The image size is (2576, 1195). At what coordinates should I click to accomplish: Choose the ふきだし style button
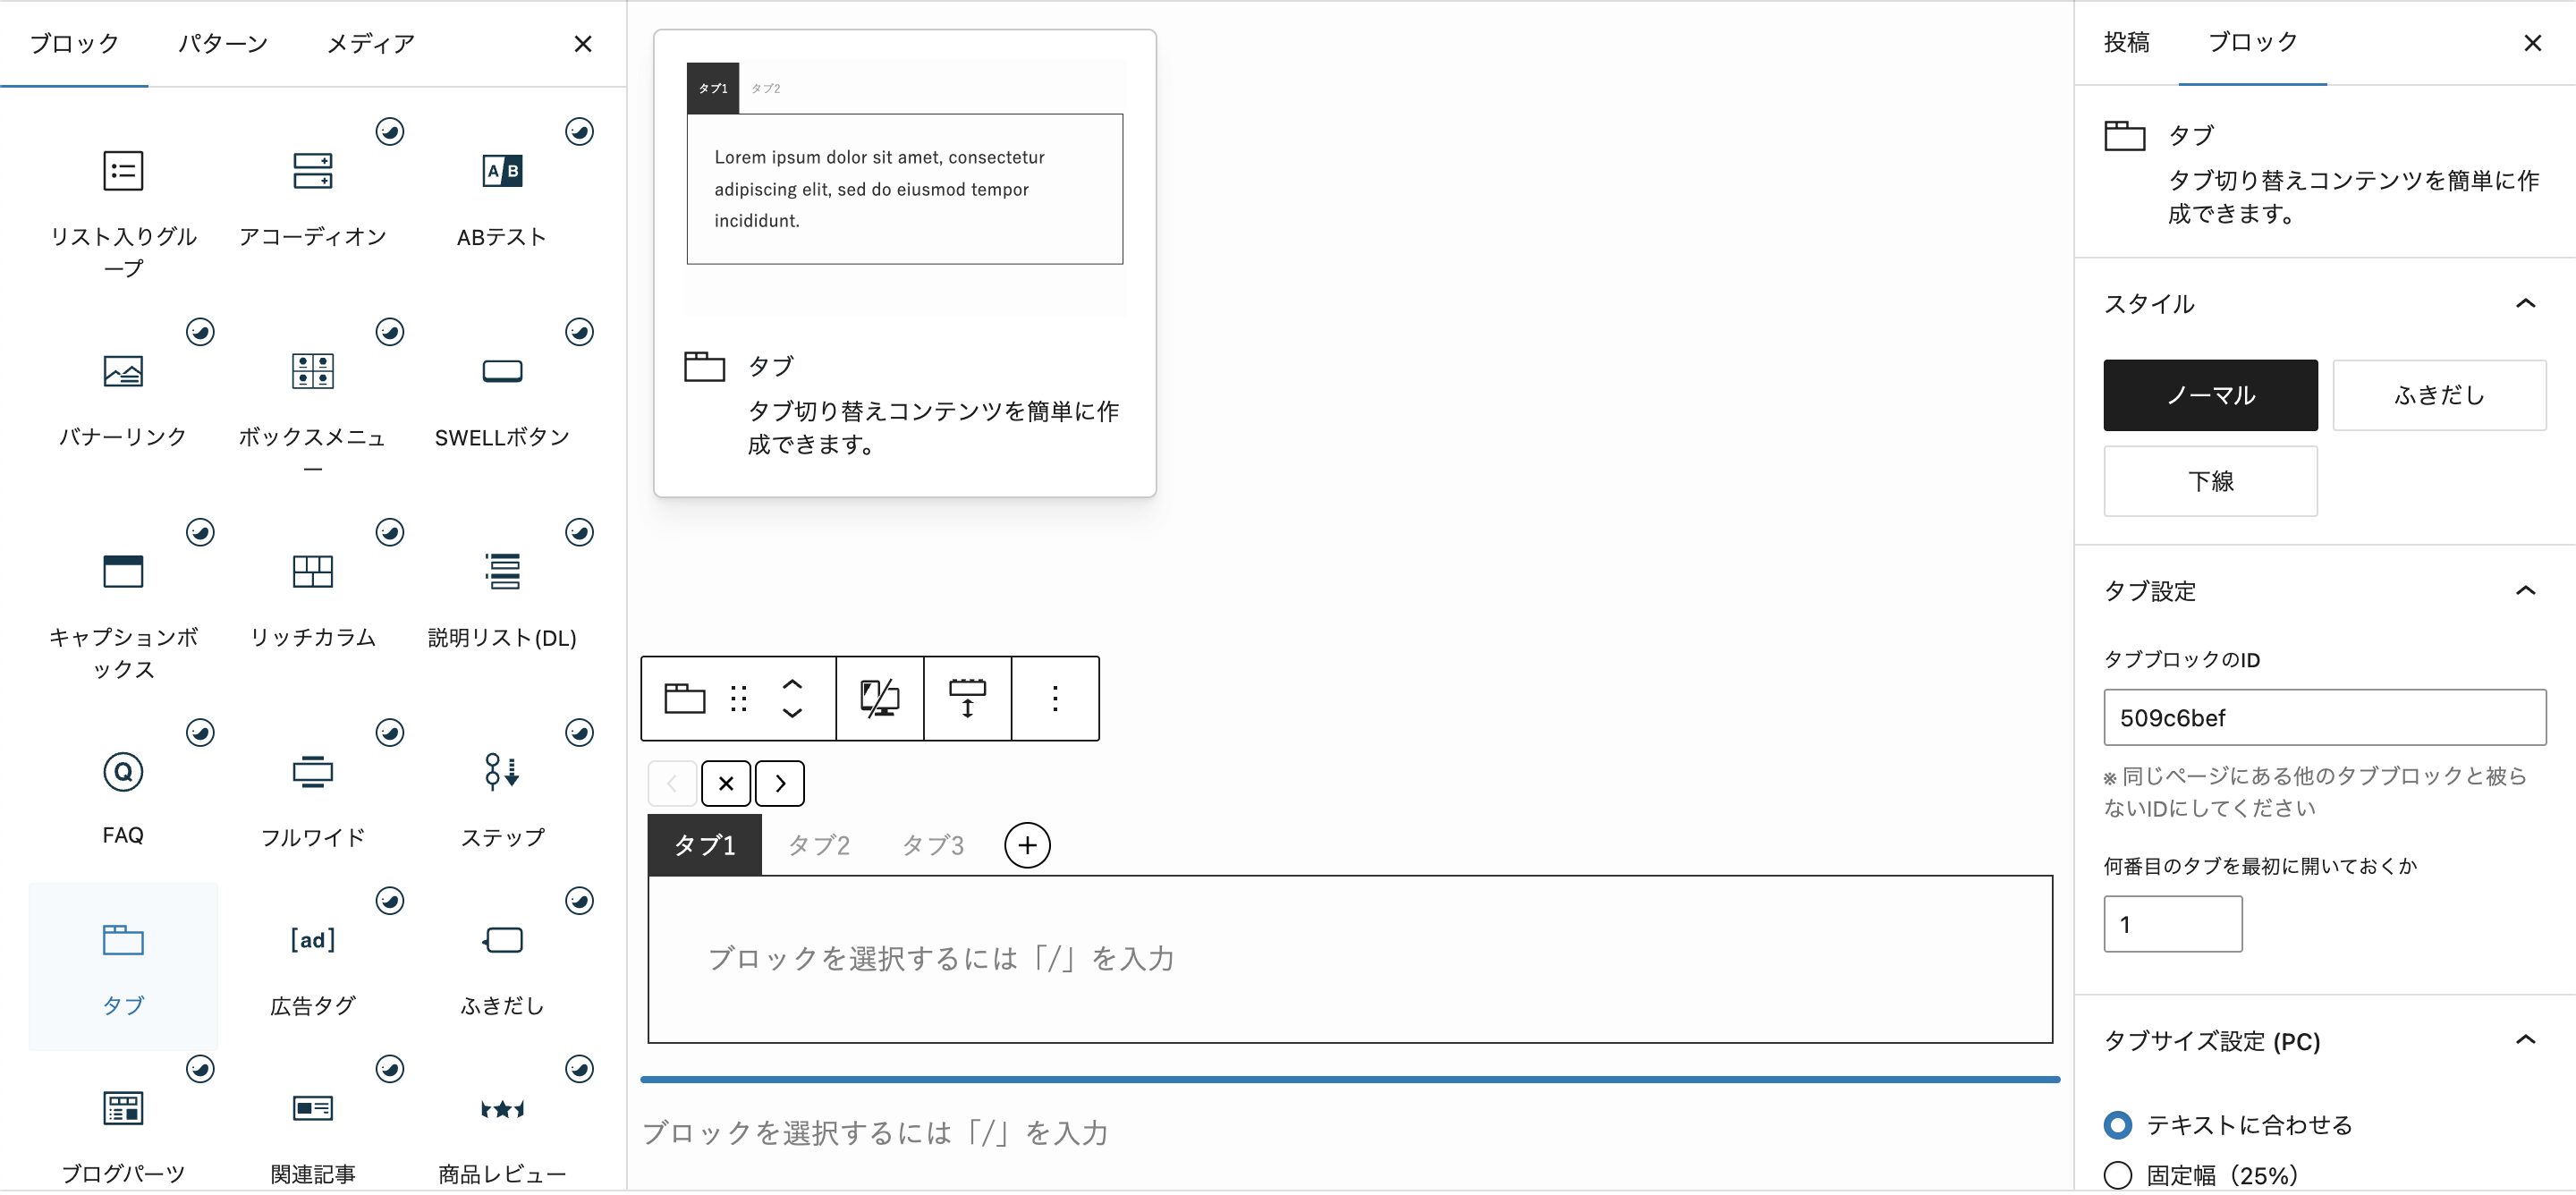2439,395
